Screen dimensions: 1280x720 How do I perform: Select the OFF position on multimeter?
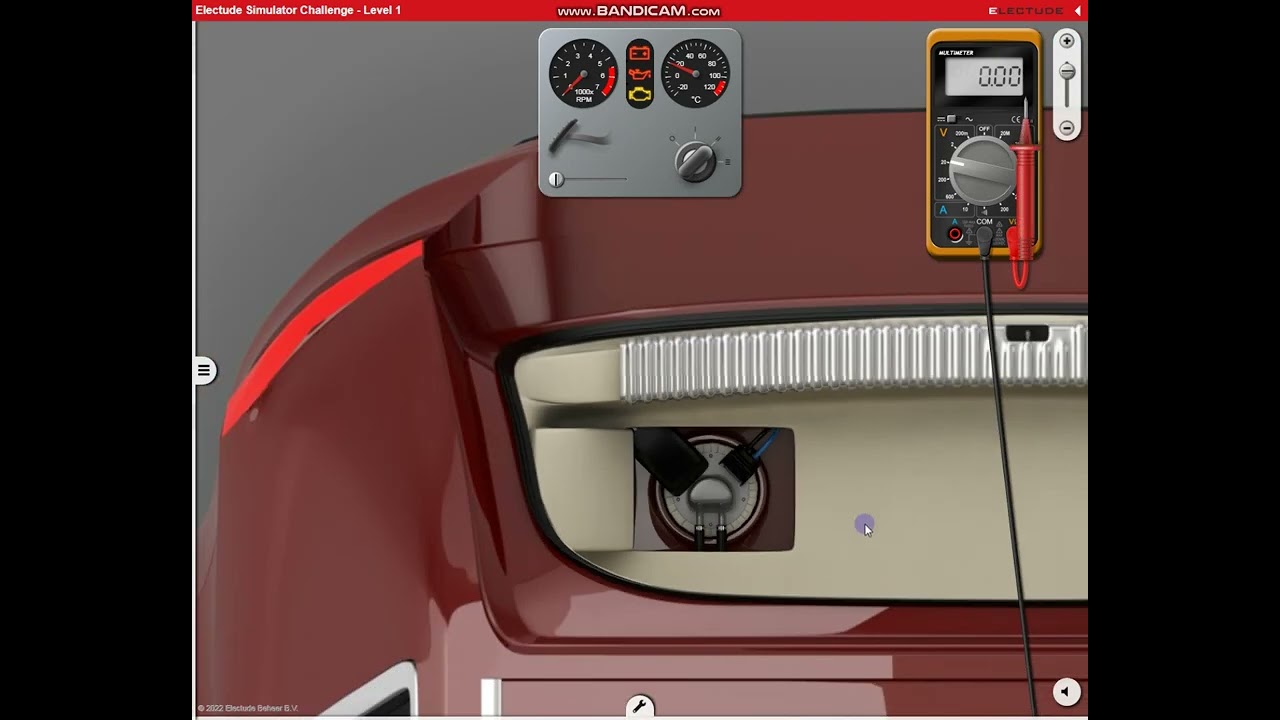point(984,130)
